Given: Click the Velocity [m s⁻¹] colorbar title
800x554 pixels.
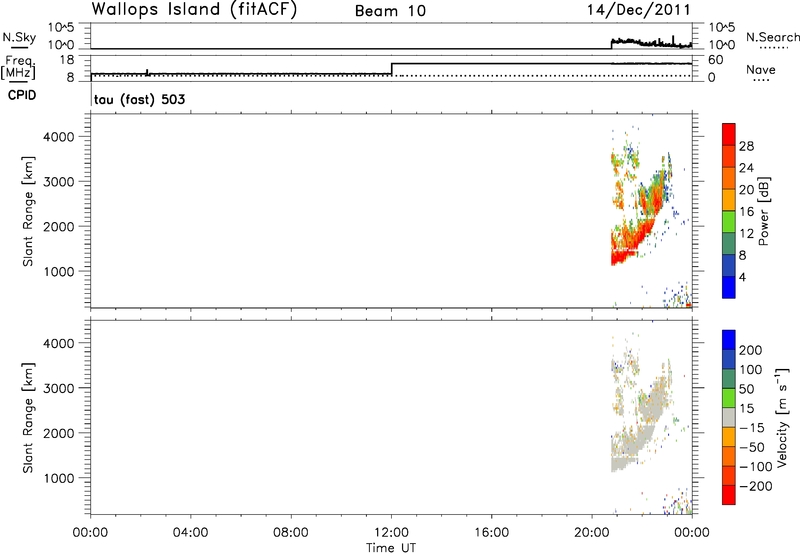Looking at the screenshot, I should [782, 418].
